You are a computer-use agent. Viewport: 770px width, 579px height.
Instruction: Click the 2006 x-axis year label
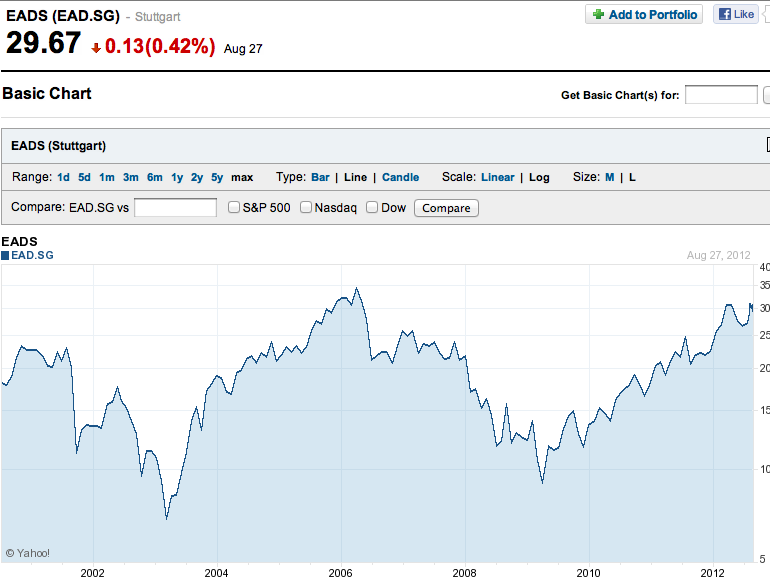(340, 573)
